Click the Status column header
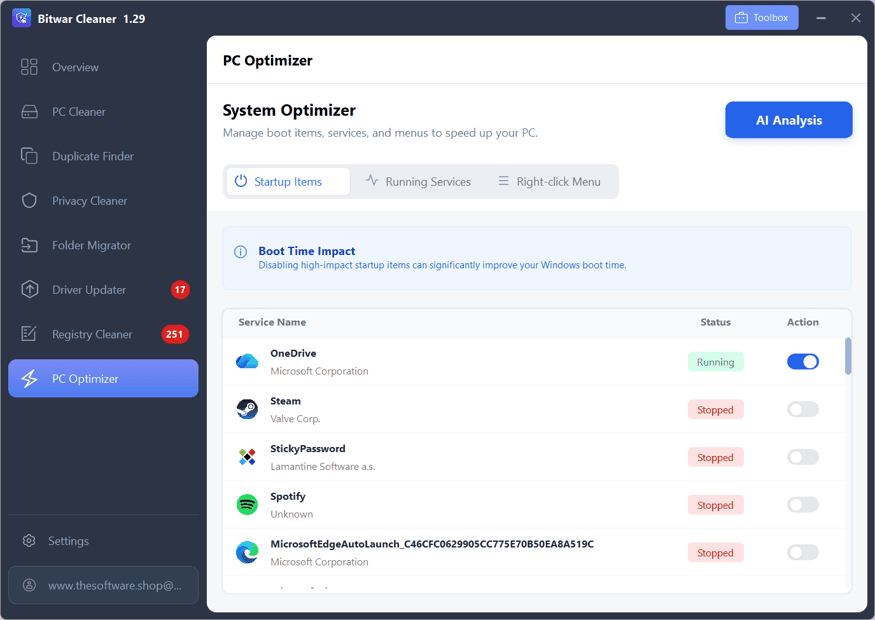The height and width of the screenshot is (620, 875). [715, 322]
